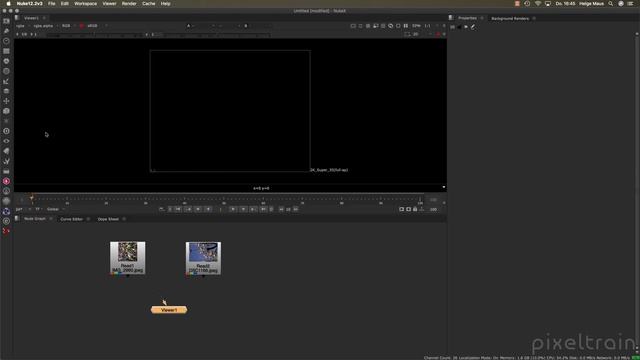Screen dimensions: 640x360
Task: Open the Render menu
Action: [129, 4]
